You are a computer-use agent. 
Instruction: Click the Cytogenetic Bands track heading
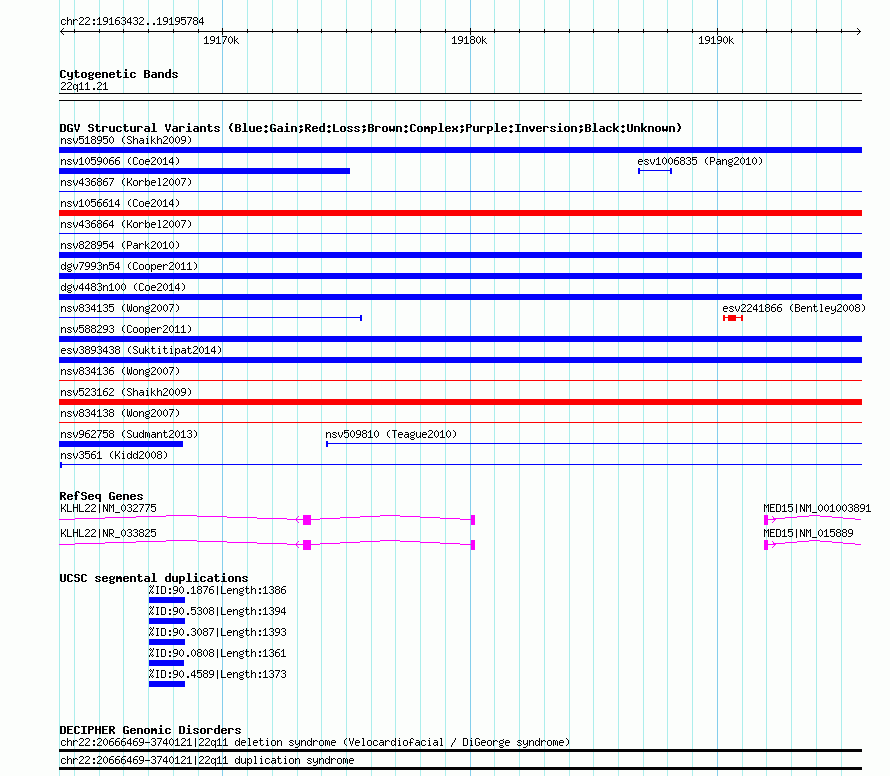(x=119, y=74)
